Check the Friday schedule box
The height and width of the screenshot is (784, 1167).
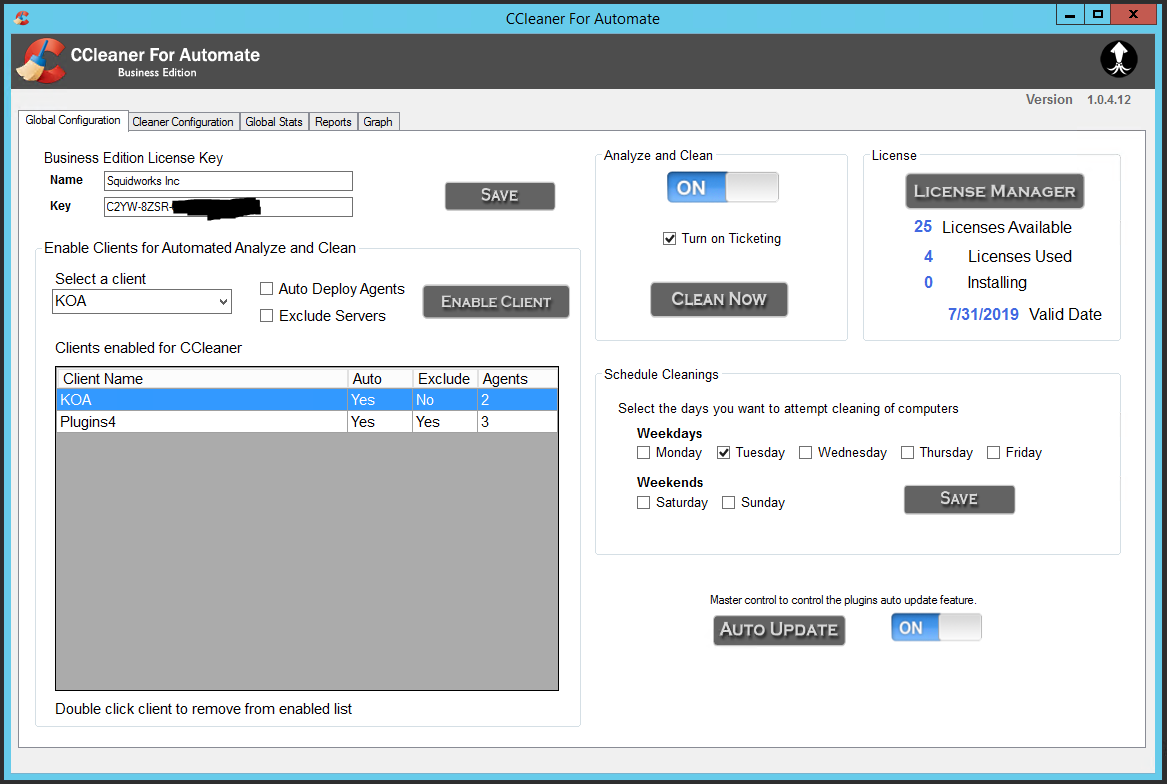pos(994,453)
